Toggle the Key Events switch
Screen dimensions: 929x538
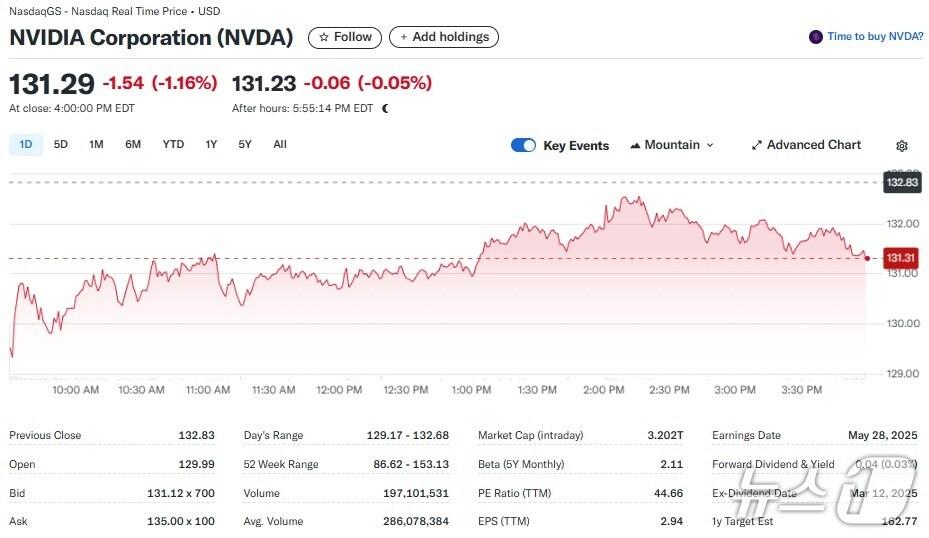pyautogui.click(x=523, y=145)
